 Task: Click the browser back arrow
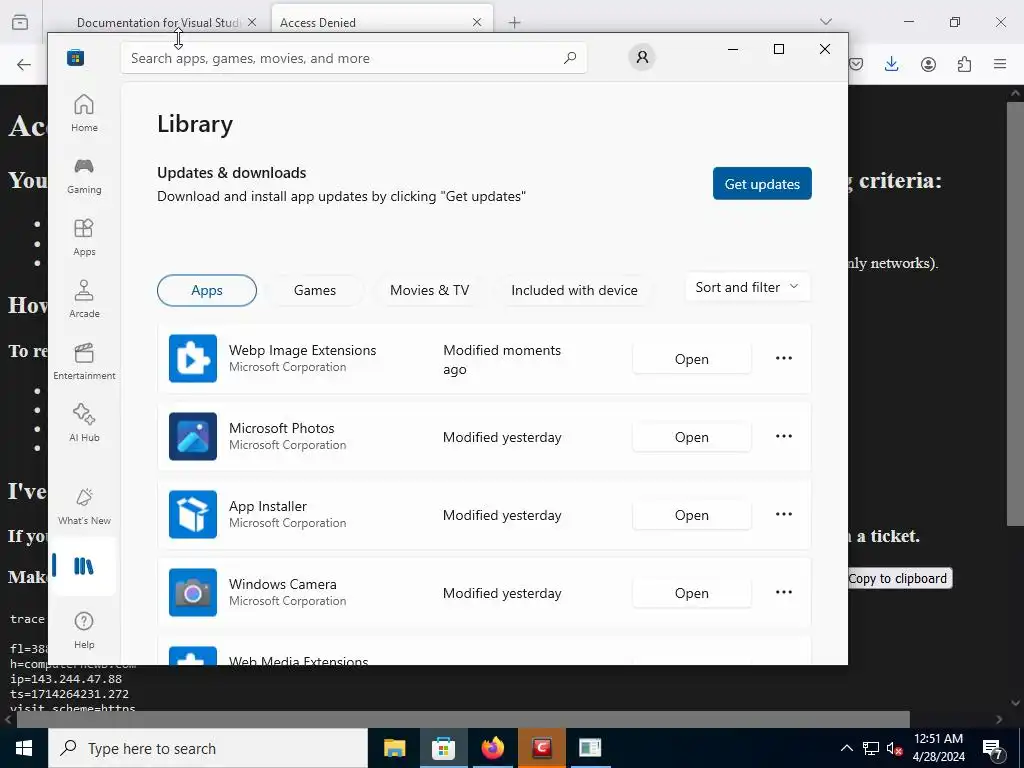click(24, 64)
